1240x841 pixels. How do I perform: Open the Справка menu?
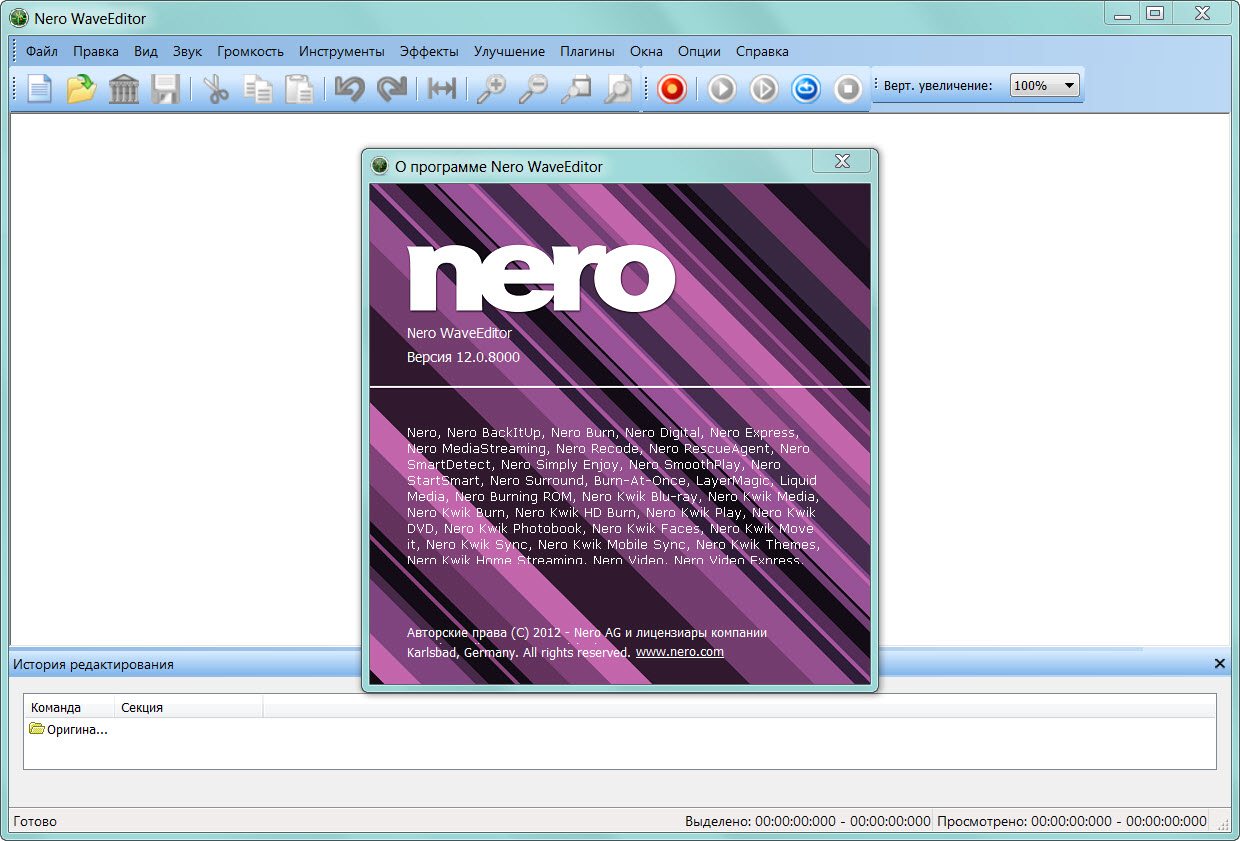point(762,51)
